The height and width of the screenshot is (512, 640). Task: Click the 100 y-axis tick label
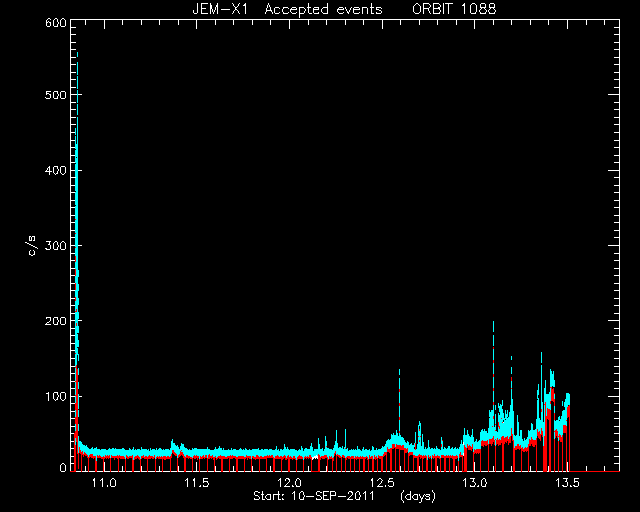pos(56,396)
